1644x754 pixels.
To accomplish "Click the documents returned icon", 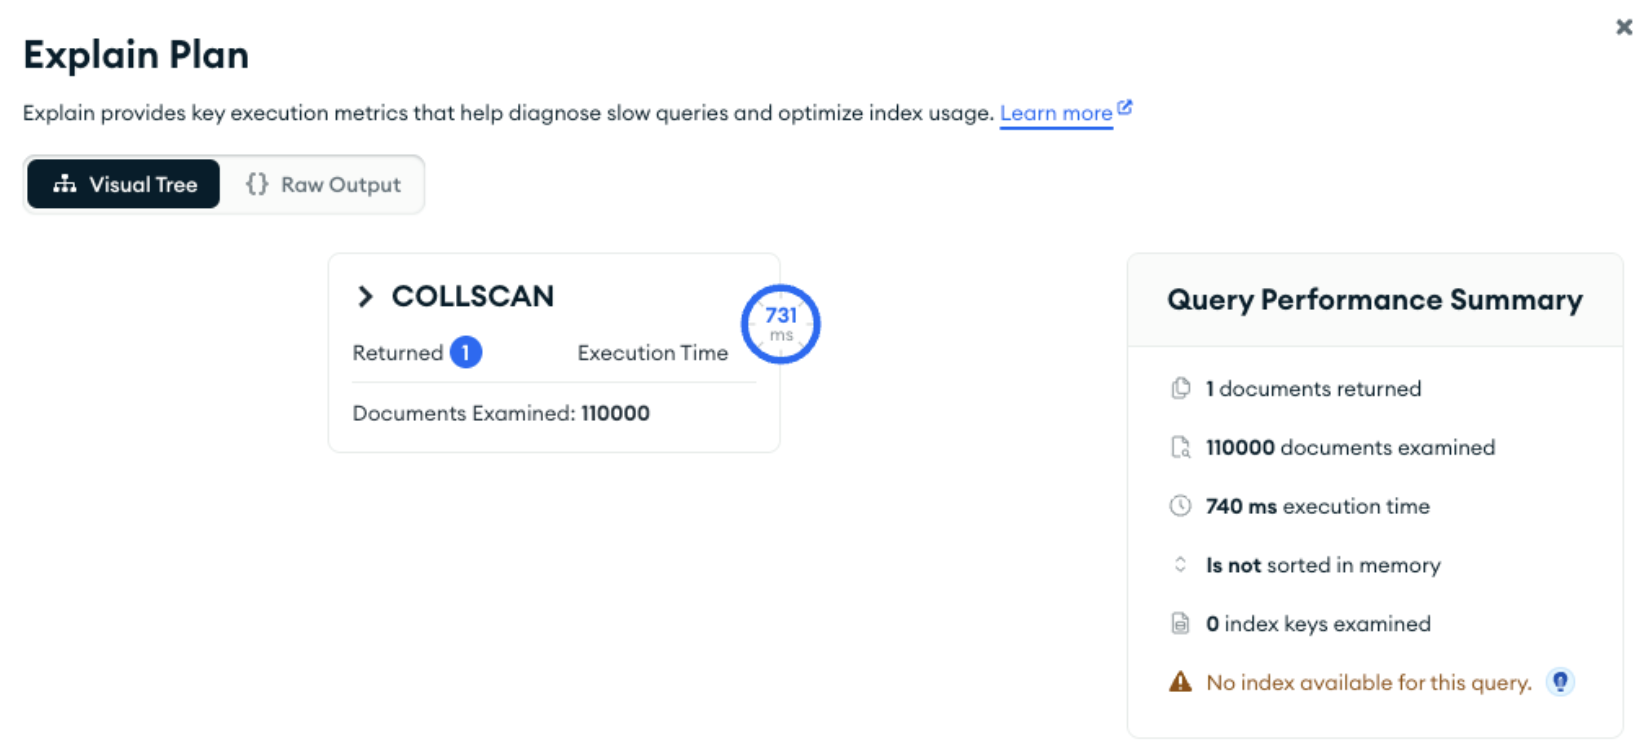I will click(x=1180, y=388).
